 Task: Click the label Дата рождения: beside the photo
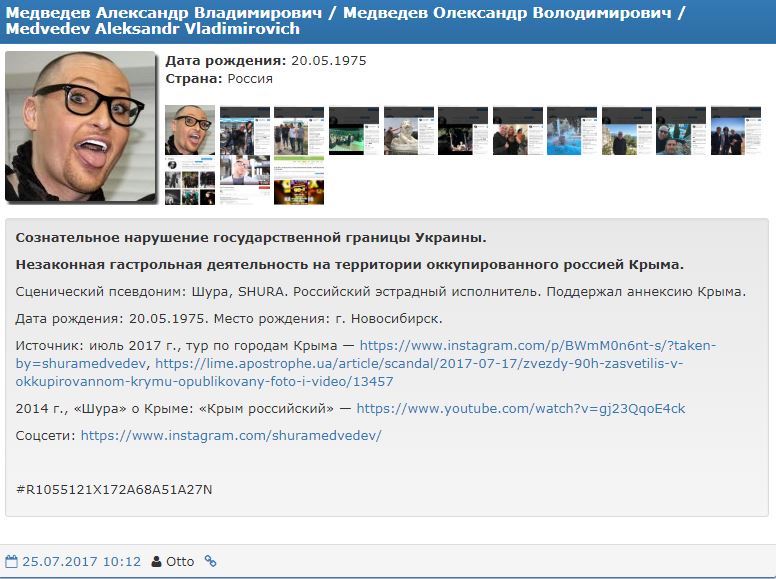point(226,61)
